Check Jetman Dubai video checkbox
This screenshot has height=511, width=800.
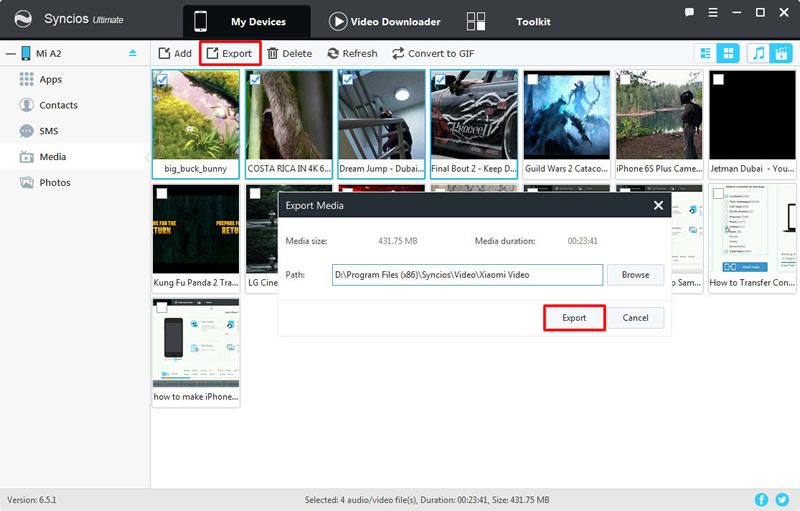pyautogui.click(x=718, y=80)
